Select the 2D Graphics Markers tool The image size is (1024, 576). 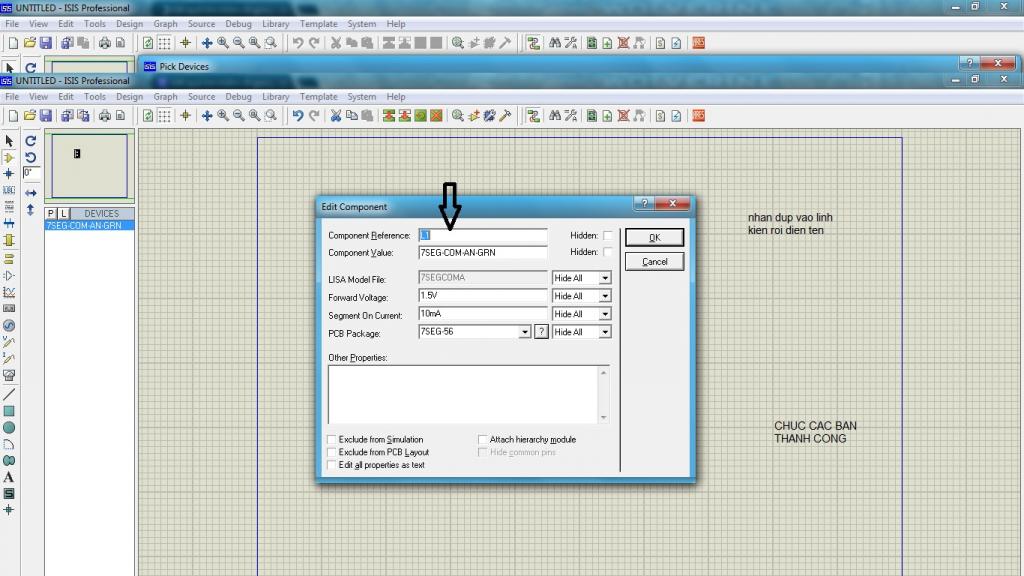coord(8,510)
